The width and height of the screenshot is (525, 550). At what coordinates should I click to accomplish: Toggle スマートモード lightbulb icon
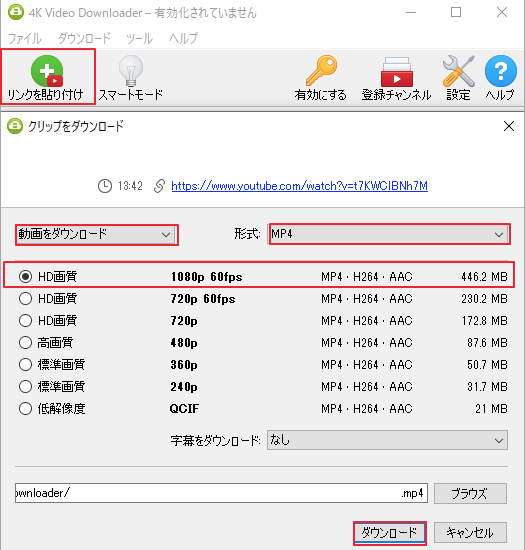tap(131, 71)
